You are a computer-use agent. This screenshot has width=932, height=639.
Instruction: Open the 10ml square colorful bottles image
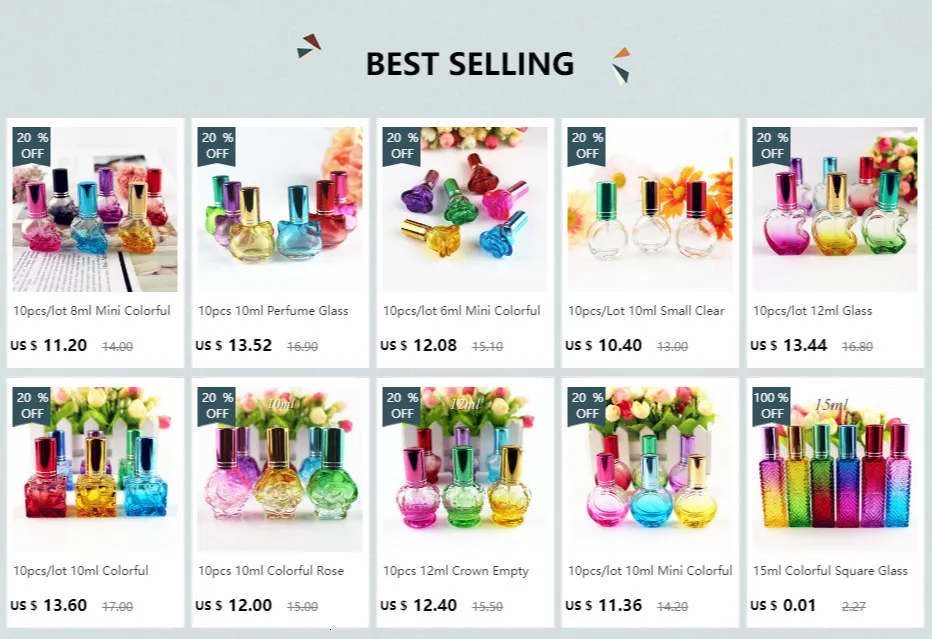coord(95,470)
